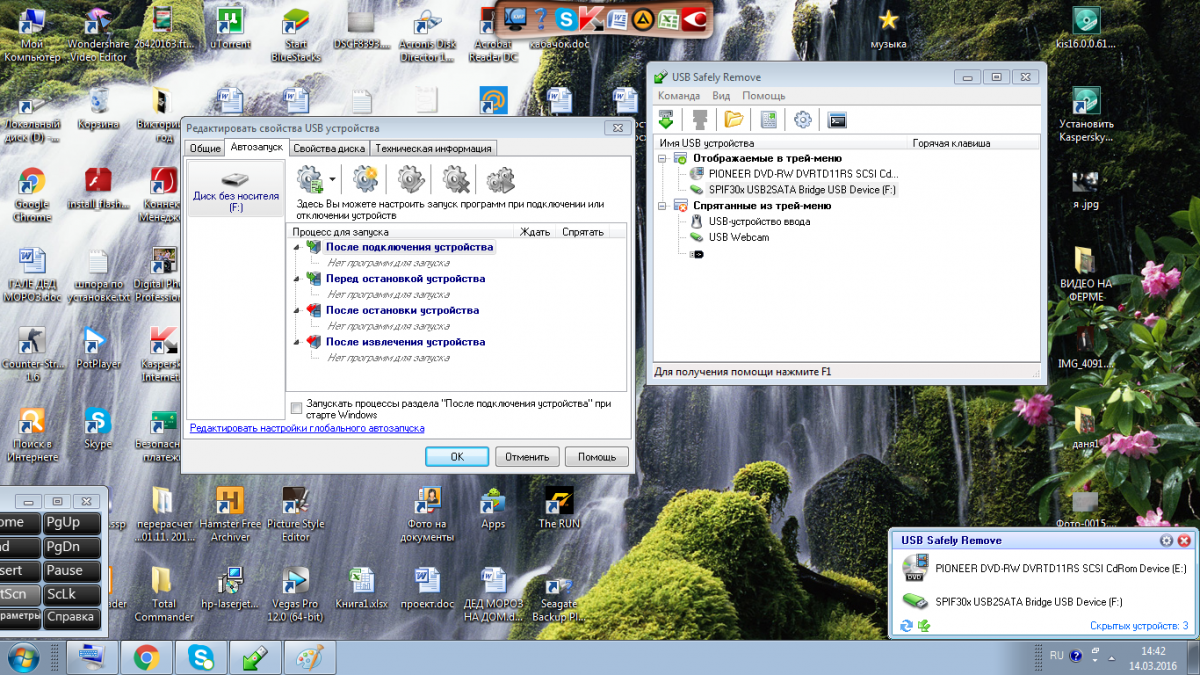The height and width of the screenshot is (675, 1200).
Task: Click the green Stop device arrow icon
Action: [667, 120]
